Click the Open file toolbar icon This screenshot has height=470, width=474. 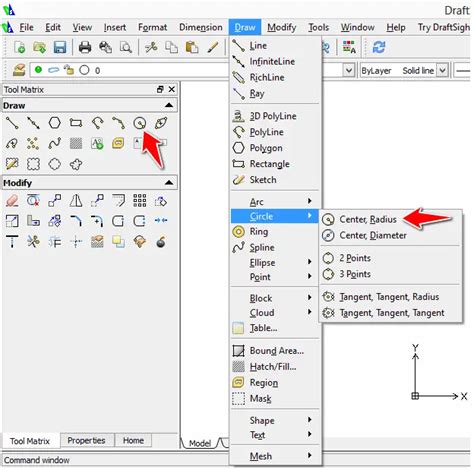point(40,47)
